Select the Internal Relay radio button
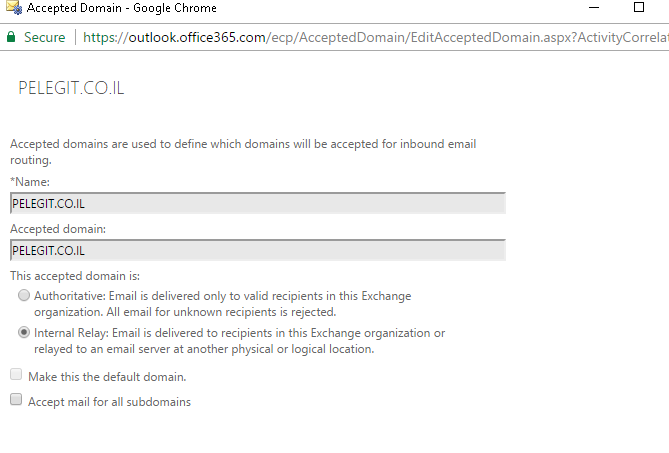669x453 pixels. [24, 332]
